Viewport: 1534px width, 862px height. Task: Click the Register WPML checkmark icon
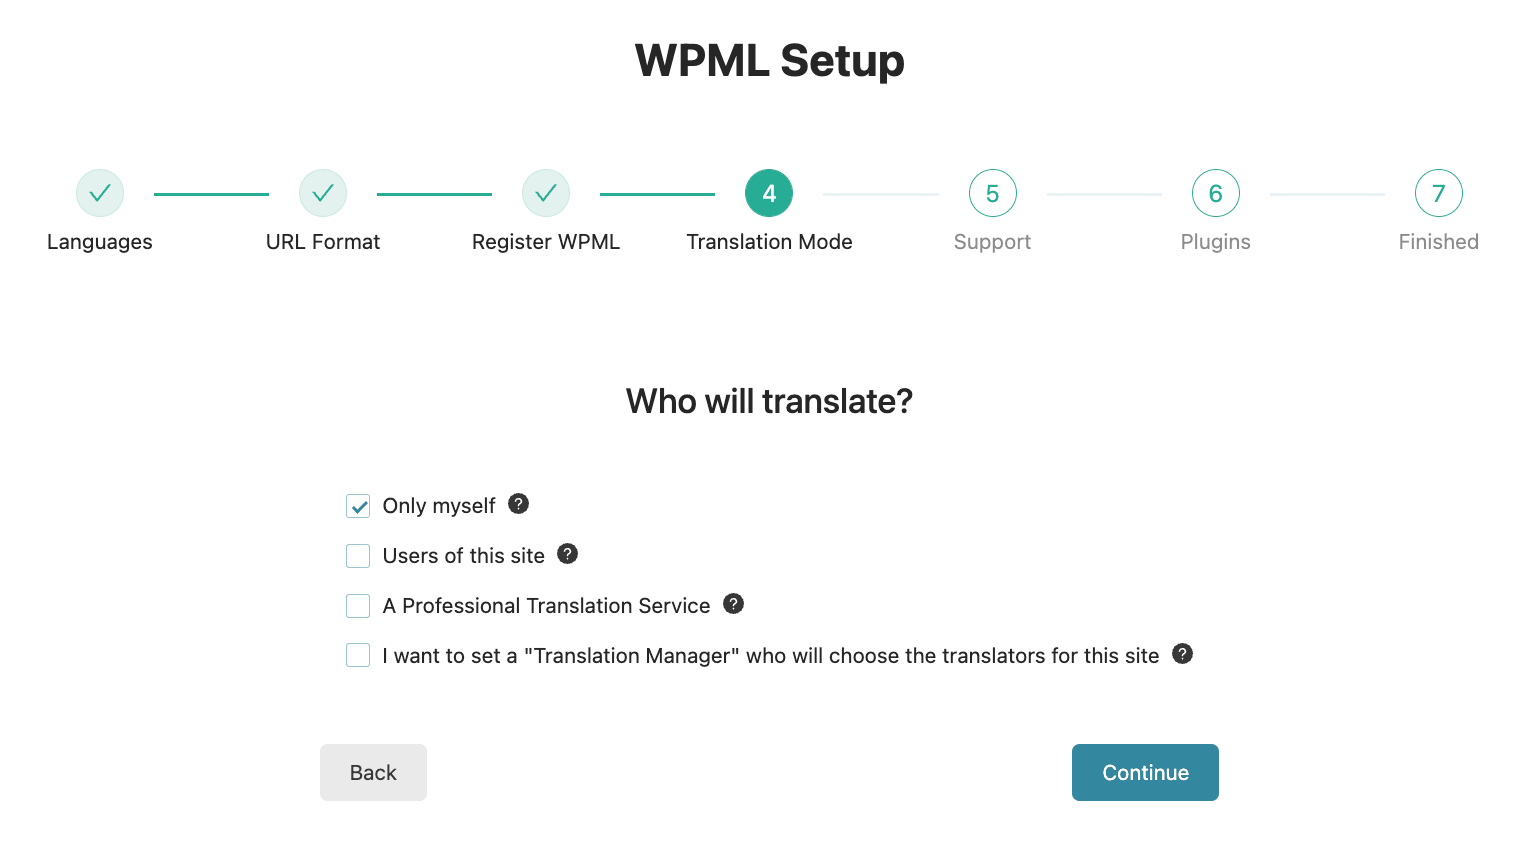tap(545, 192)
